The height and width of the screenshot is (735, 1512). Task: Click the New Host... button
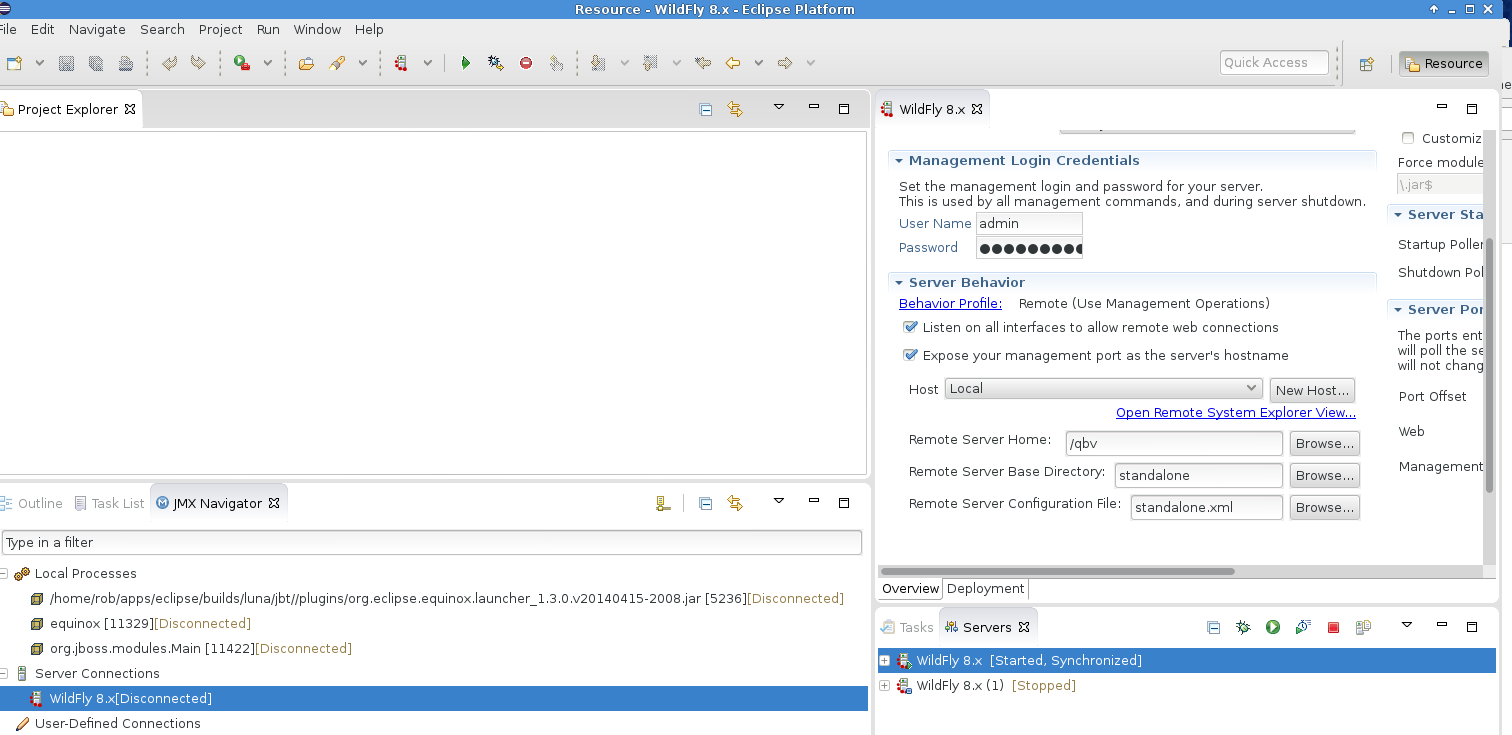tap(1312, 390)
